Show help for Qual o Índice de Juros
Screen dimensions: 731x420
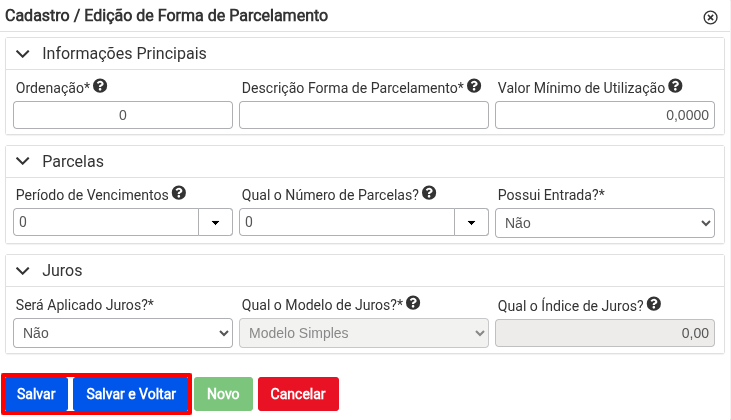click(654, 304)
